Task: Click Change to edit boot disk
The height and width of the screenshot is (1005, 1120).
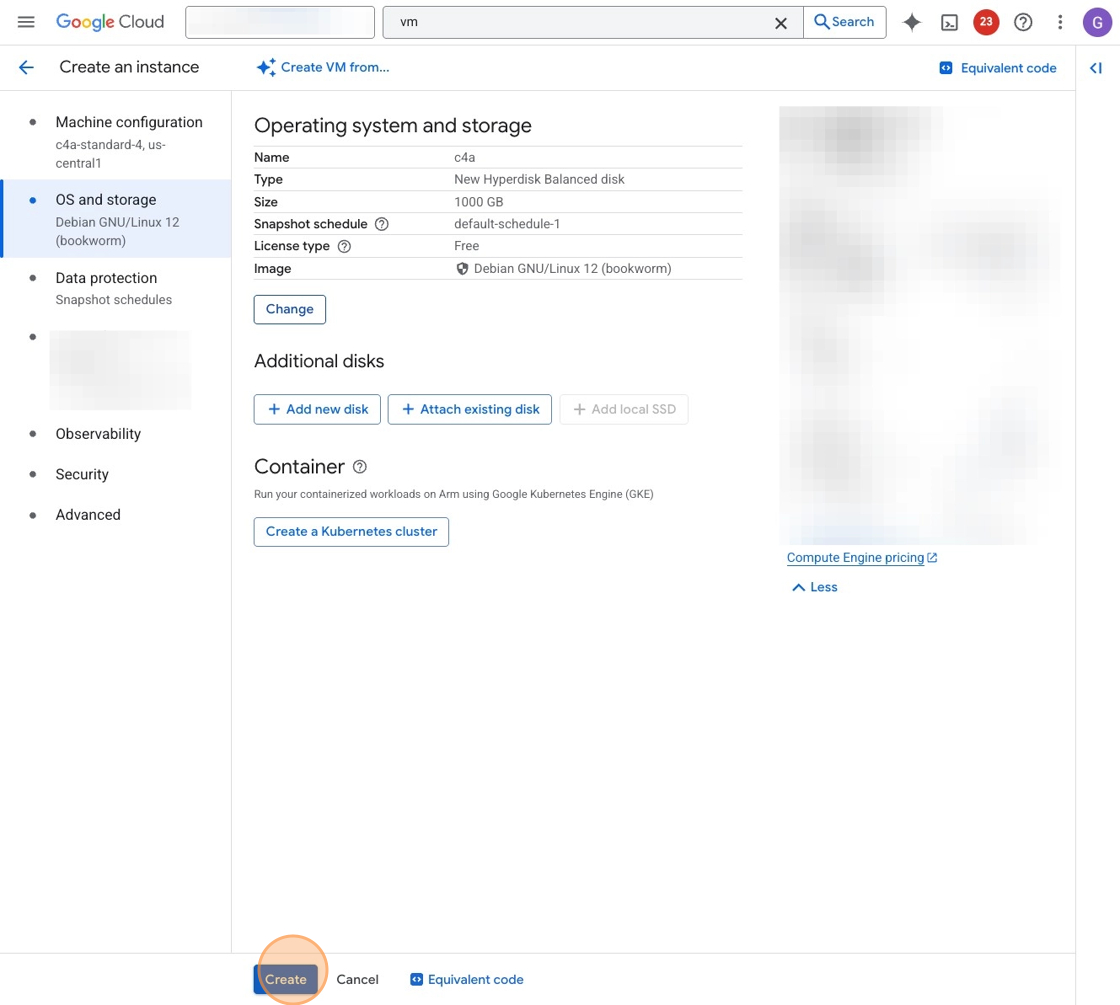Action: click(290, 309)
